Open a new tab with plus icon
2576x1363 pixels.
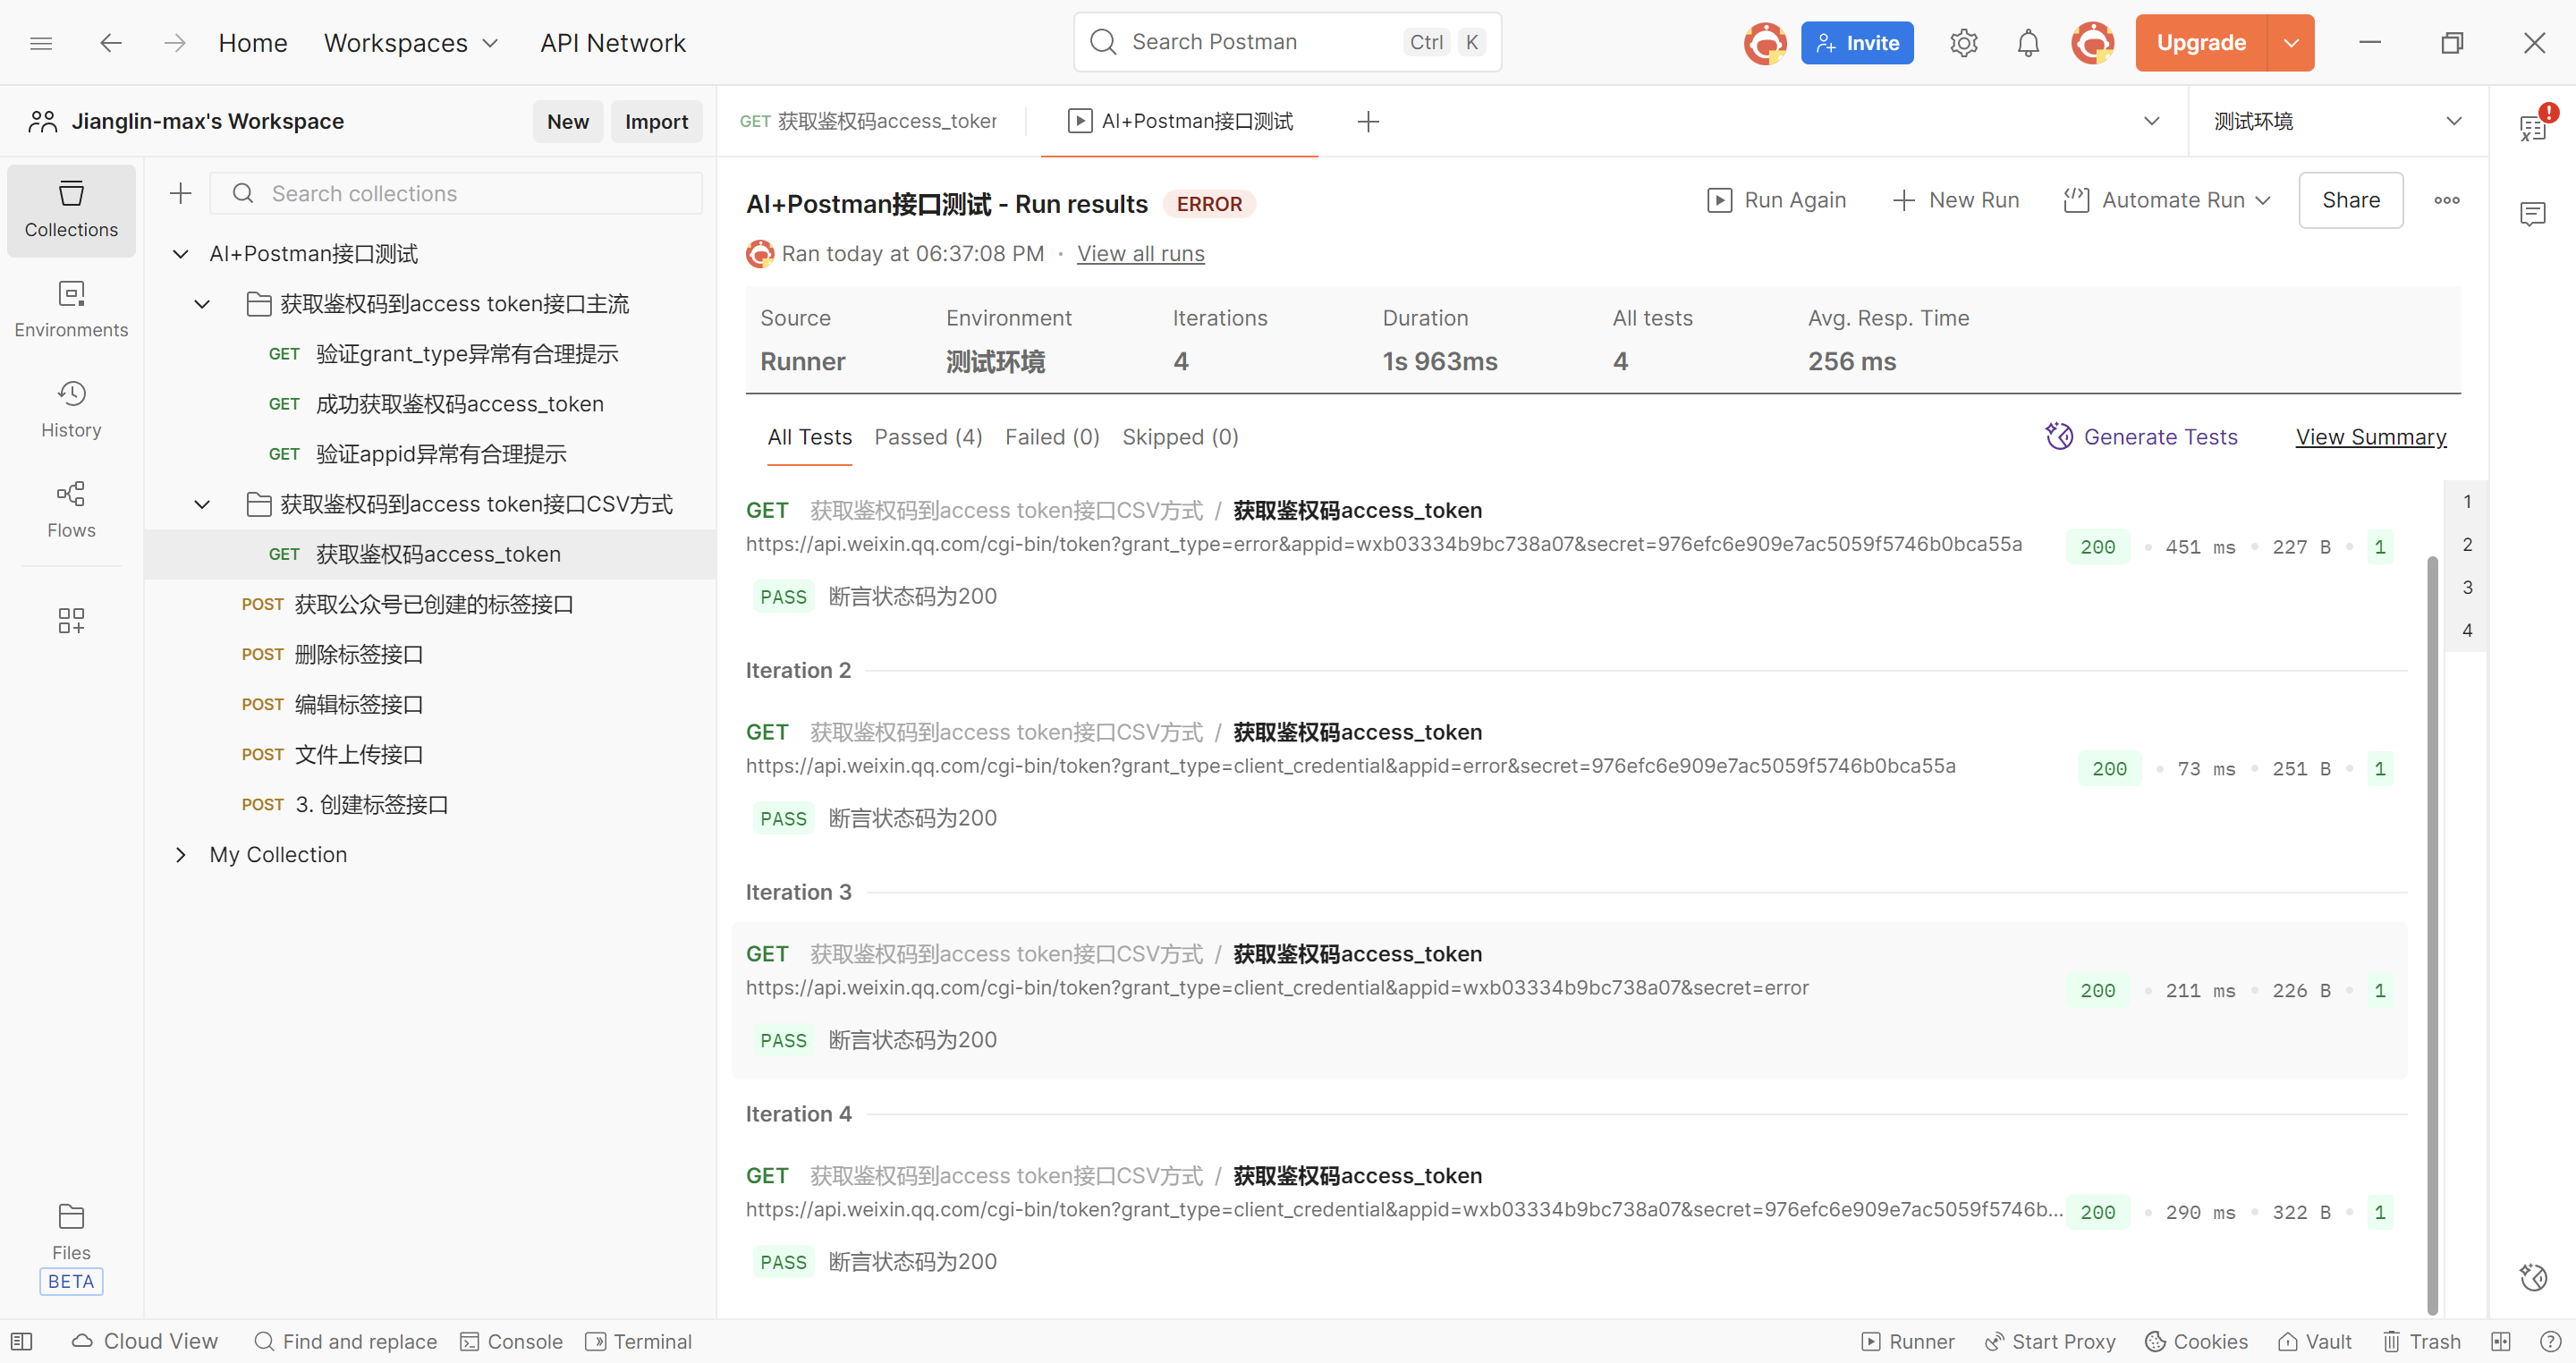pyautogui.click(x=1368, y=121)
